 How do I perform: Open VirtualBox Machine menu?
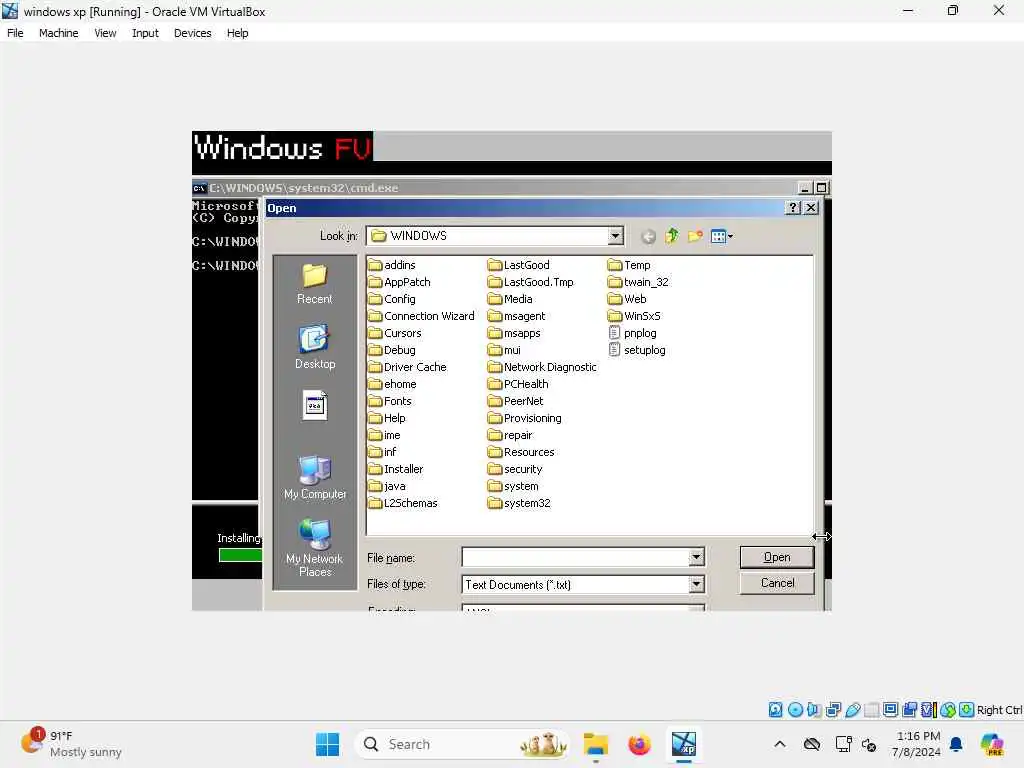click(x=58, y=33)
